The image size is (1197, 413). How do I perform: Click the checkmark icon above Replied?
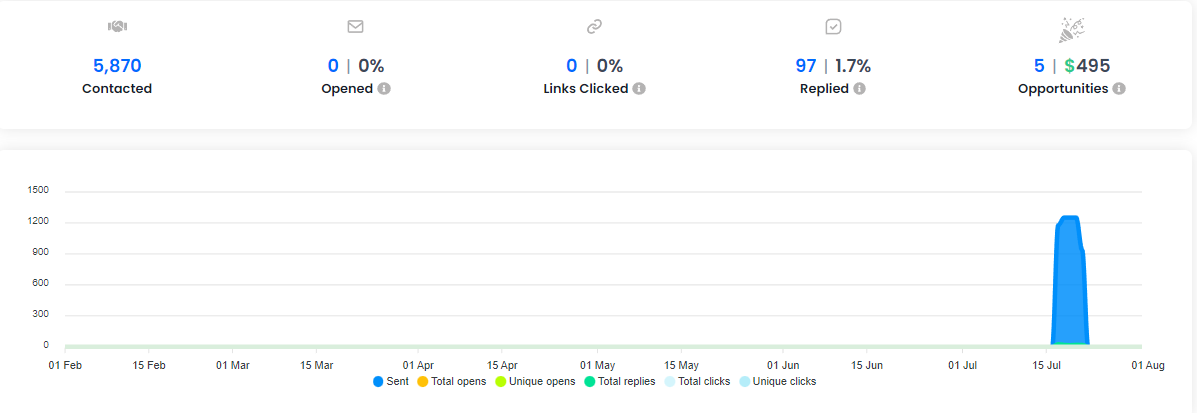click(x=833, y=27)
